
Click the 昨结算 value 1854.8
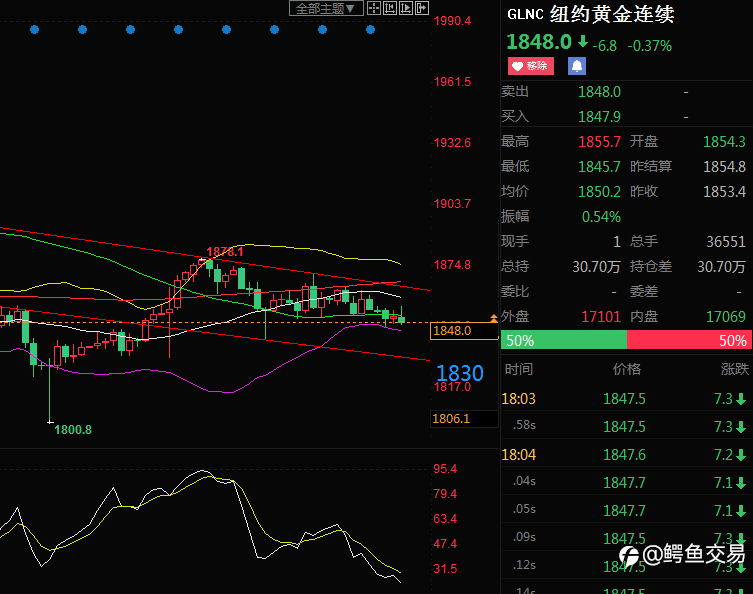pos(724,167)
